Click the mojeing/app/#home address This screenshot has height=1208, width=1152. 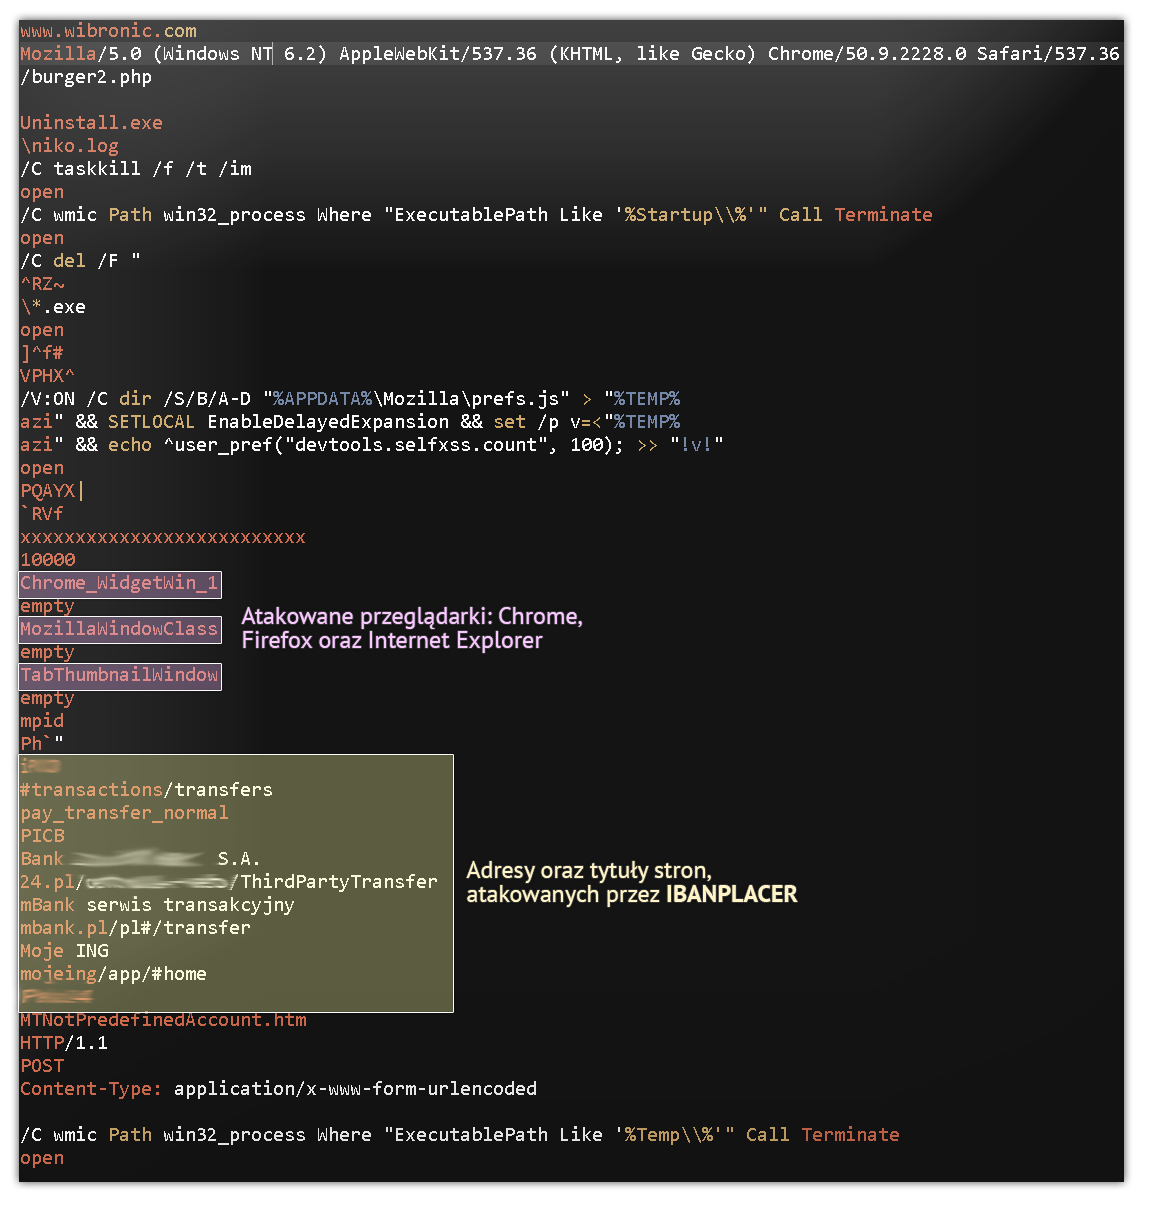click(x=113, y=974)
